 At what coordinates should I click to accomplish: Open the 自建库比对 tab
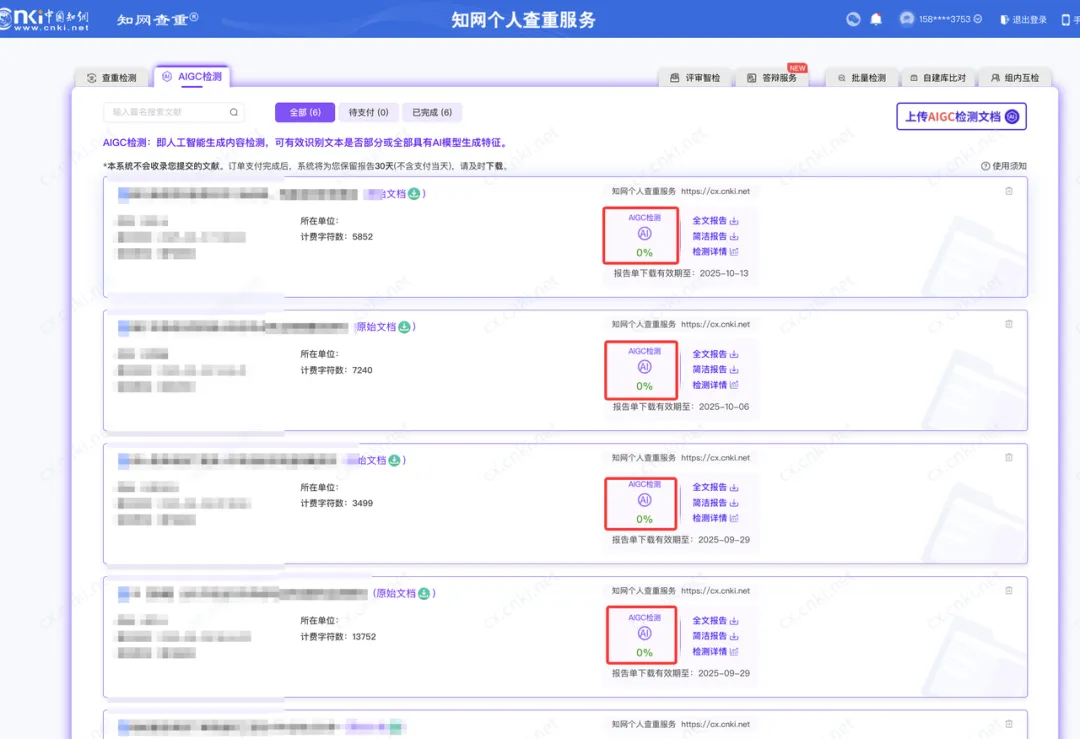(x=937, y=78)
